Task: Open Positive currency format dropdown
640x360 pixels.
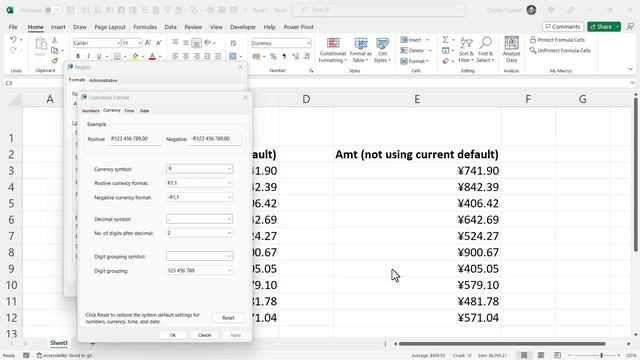Action: tap(229, 183)
